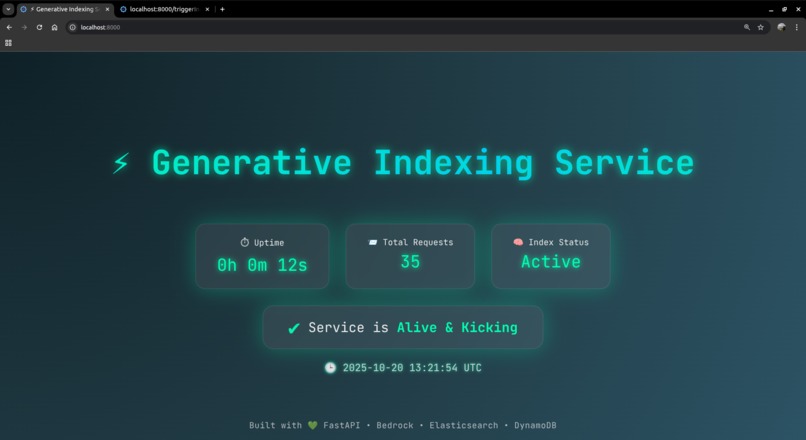Click the Alive & Kicking status text

click(457, 327)
